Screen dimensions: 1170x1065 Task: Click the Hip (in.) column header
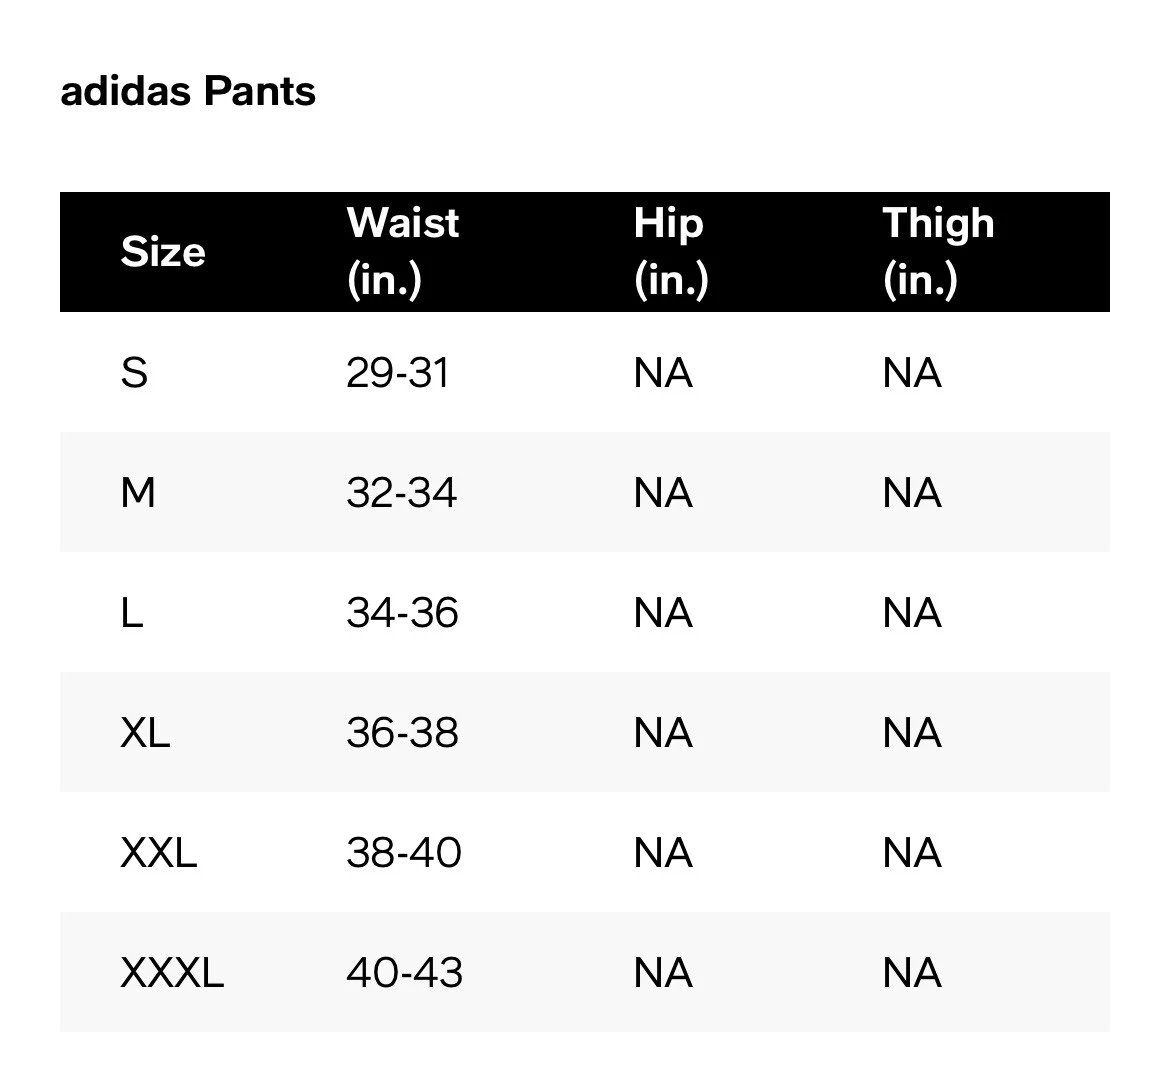[670, 252]
